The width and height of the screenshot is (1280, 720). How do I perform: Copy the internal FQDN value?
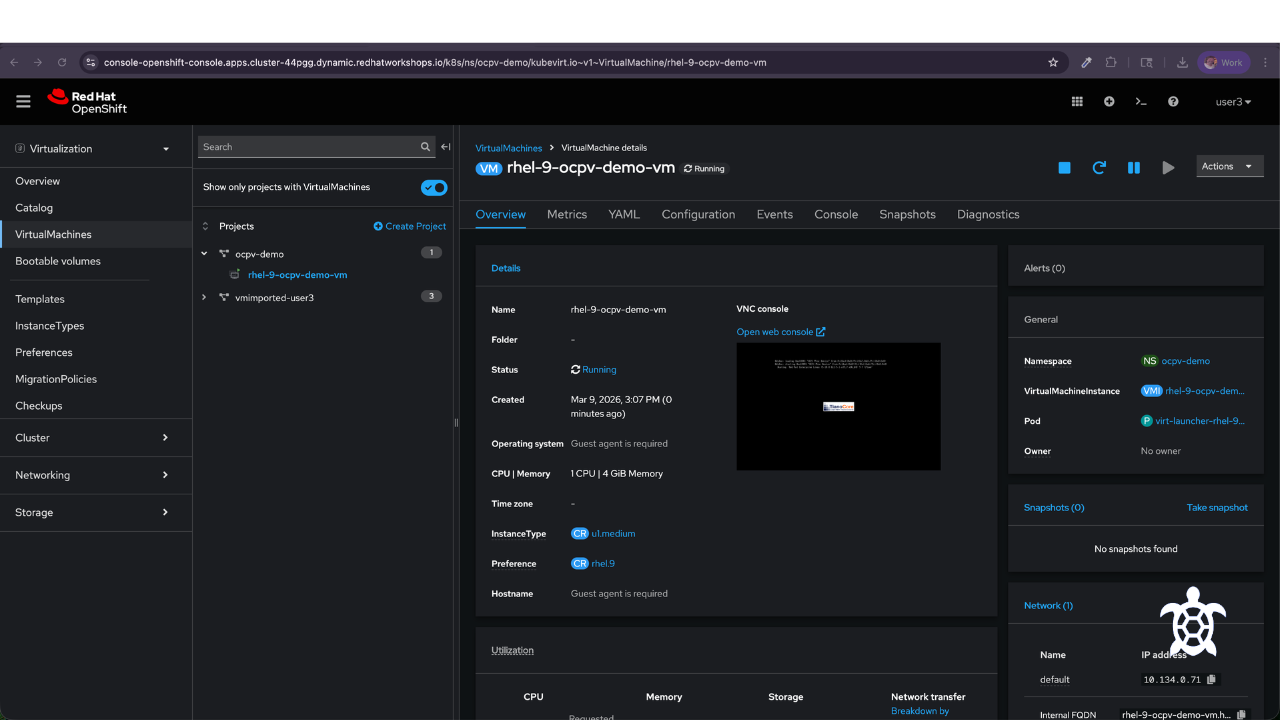click(x=1242, y=715)
